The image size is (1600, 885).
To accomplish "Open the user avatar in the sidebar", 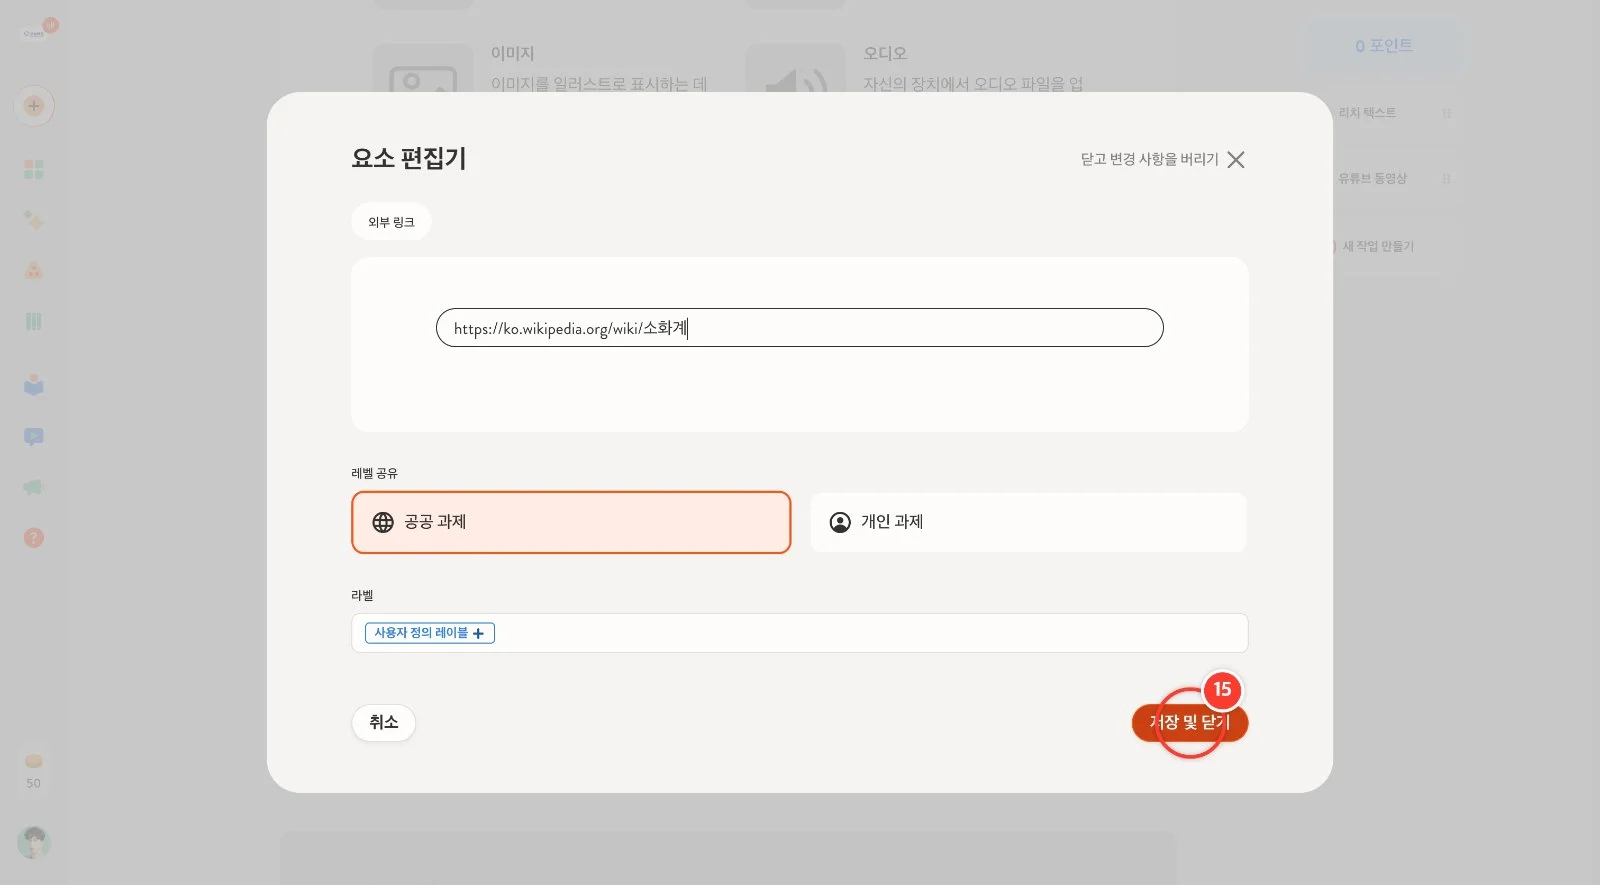I will point(34,842).
